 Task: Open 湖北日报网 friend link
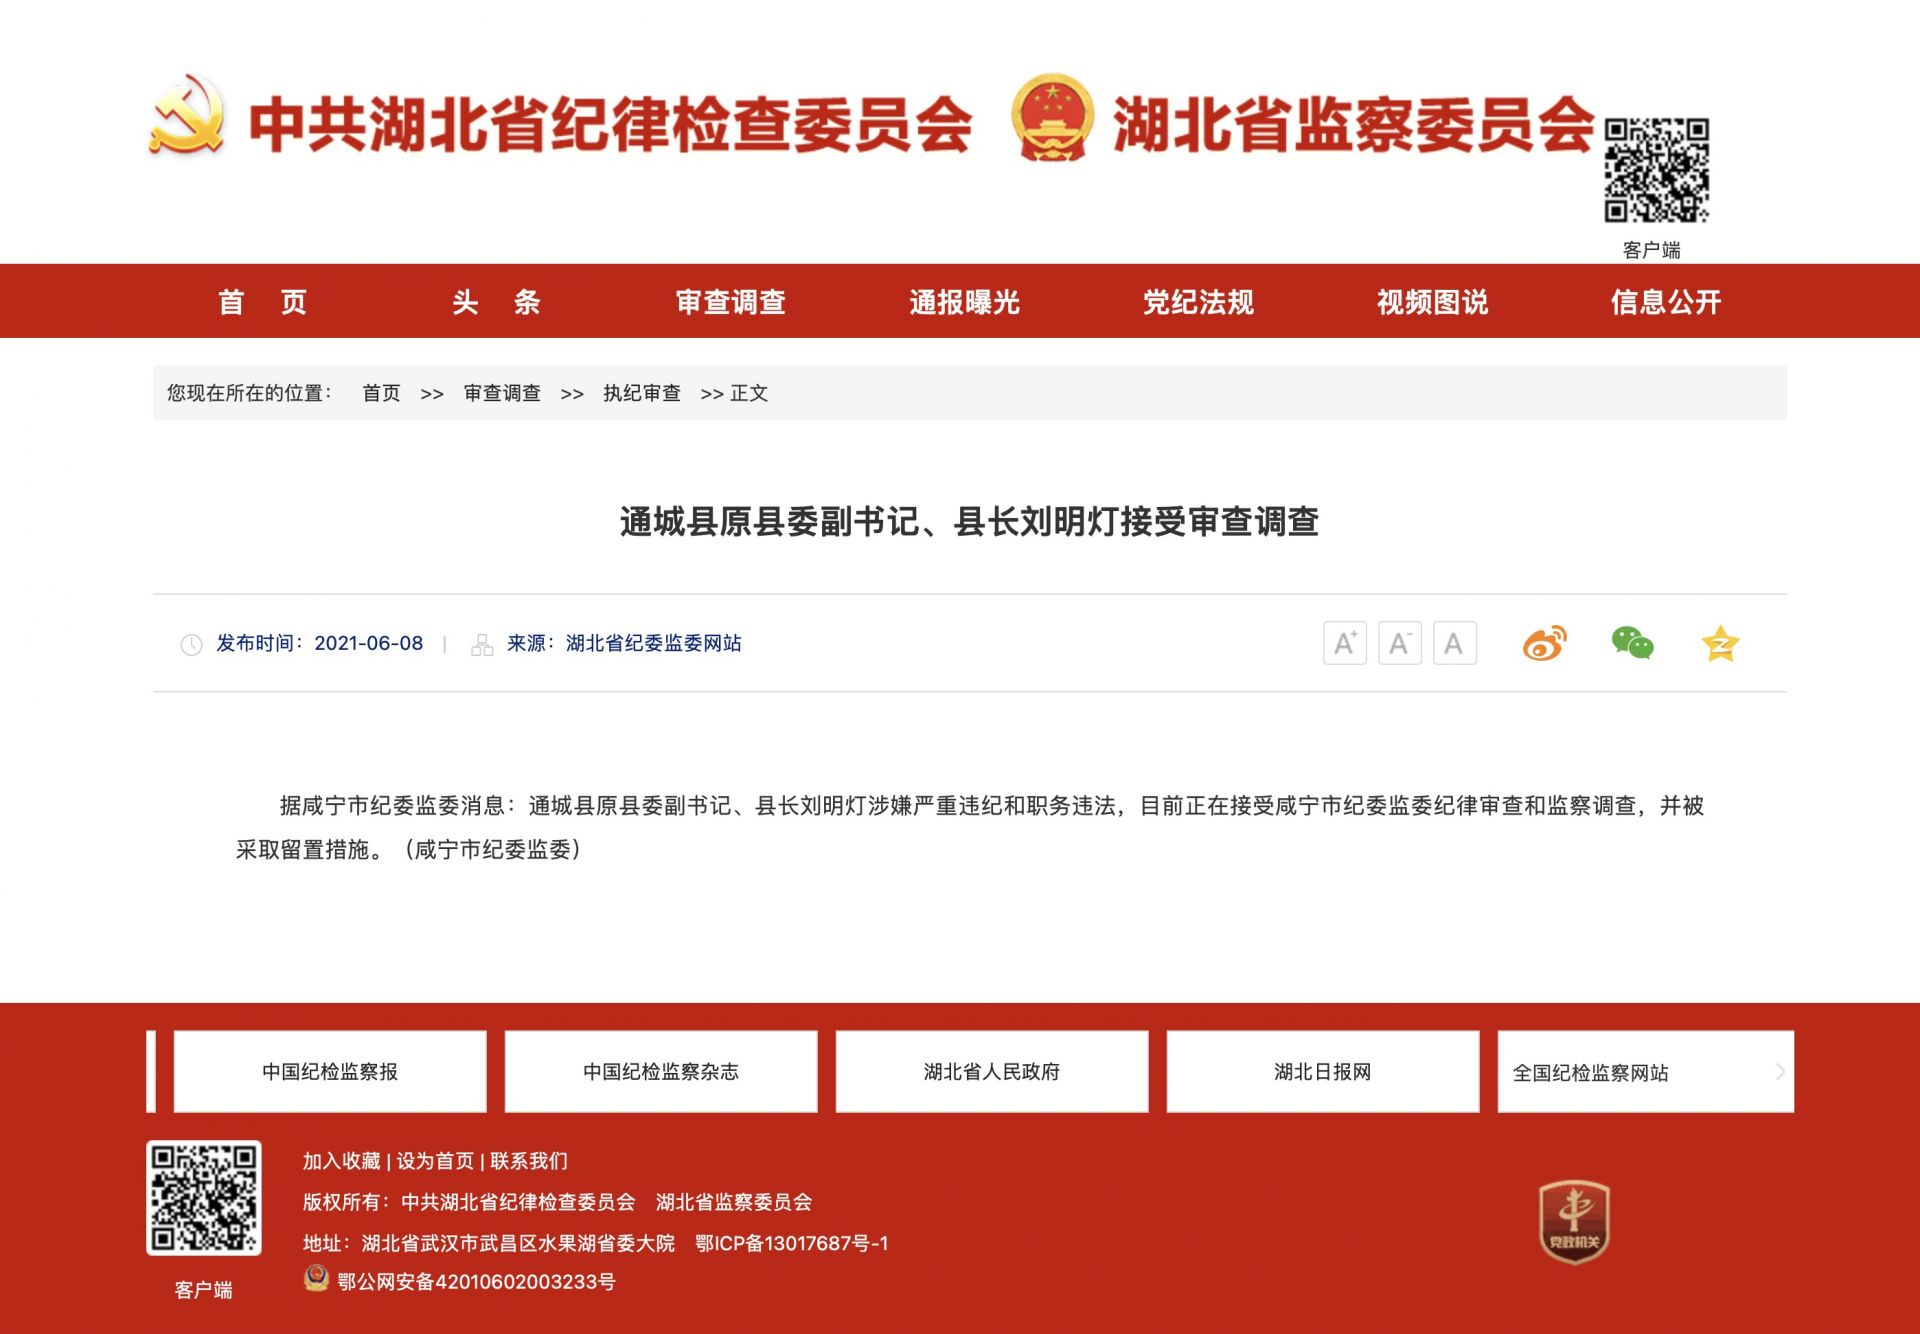[x=1322, y=1072]
